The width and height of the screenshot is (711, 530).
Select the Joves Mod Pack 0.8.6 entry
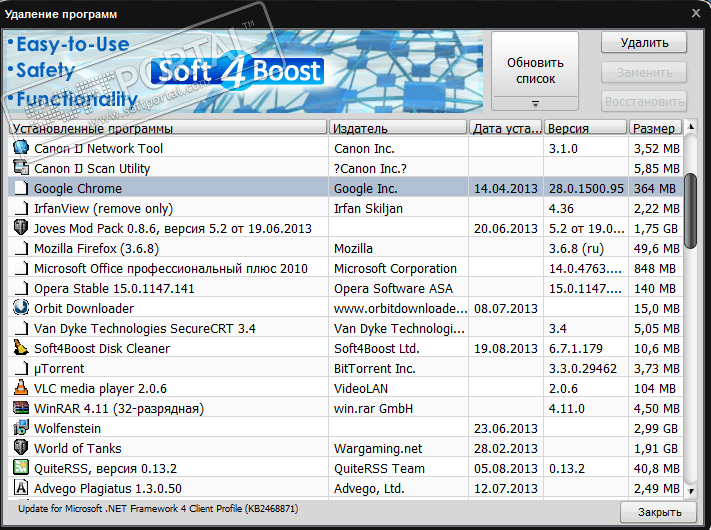pyautogui.click(x=173, y=228)
